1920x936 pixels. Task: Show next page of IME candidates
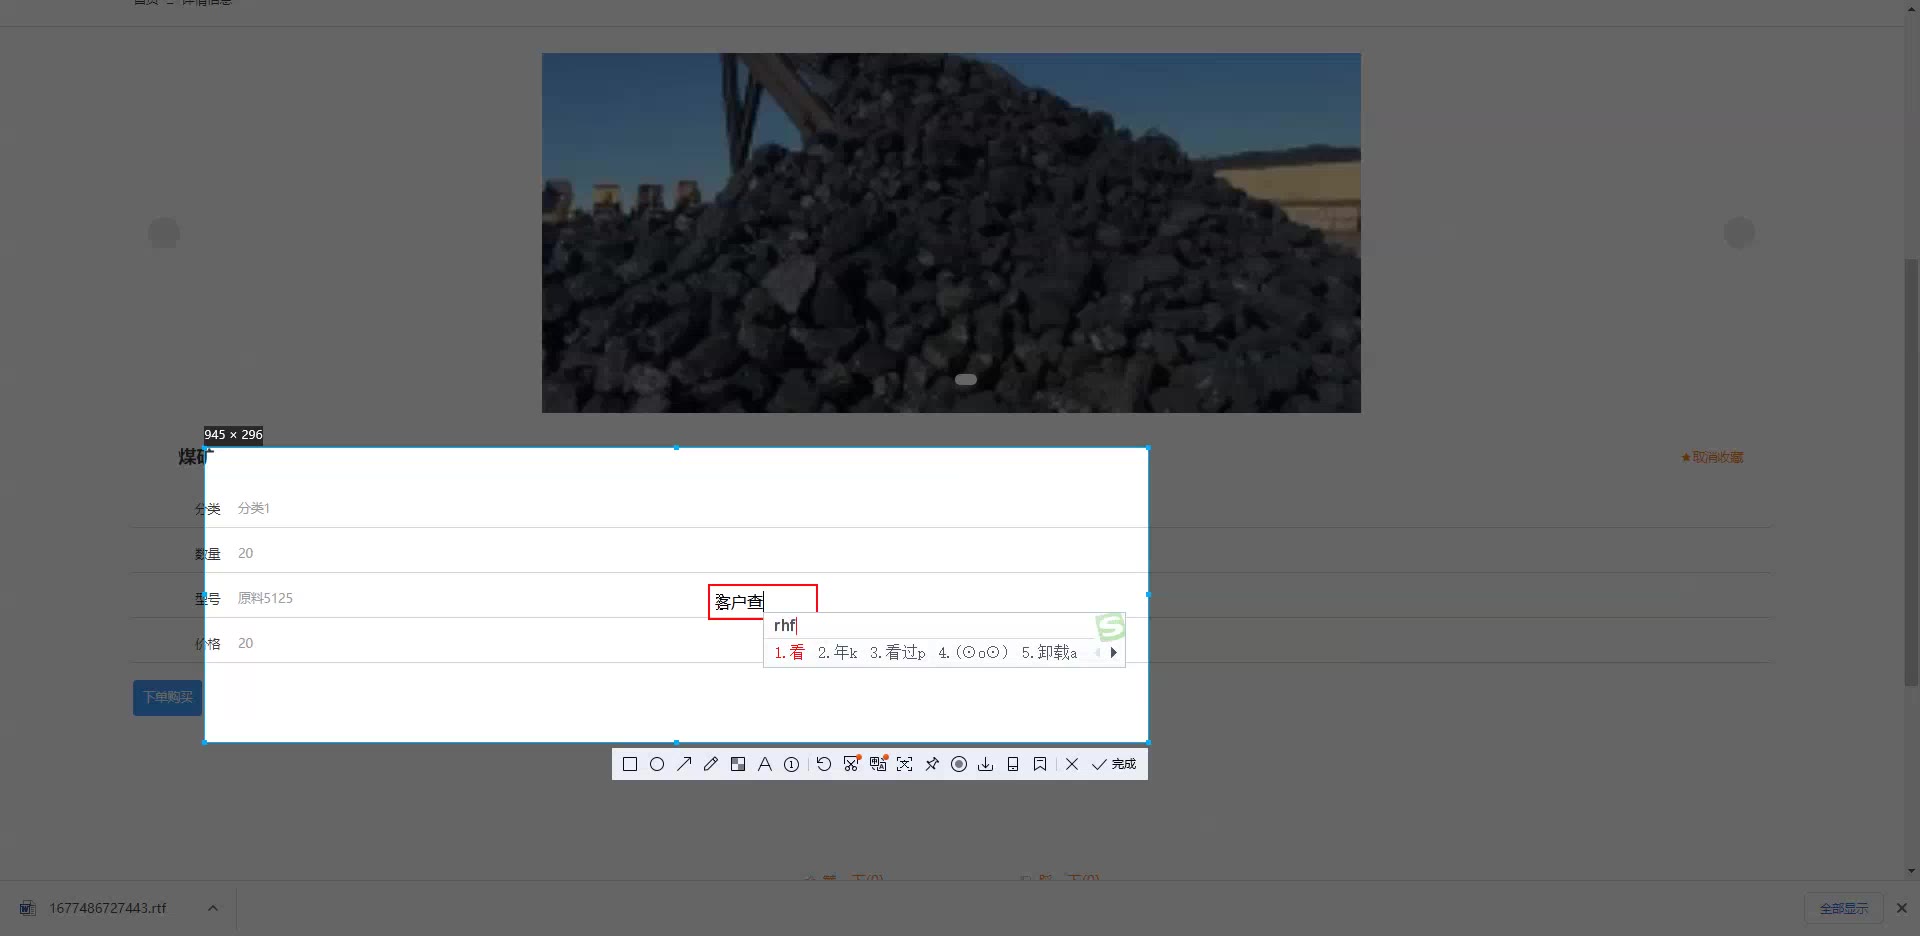[1113, 652]
